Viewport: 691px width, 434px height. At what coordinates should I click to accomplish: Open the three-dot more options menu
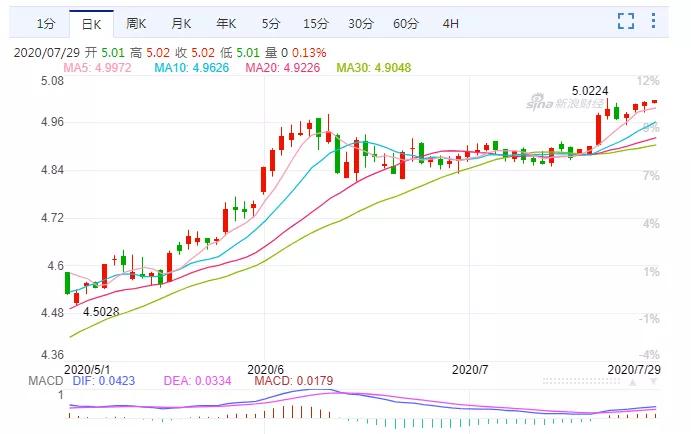click(x=653, y=21)
